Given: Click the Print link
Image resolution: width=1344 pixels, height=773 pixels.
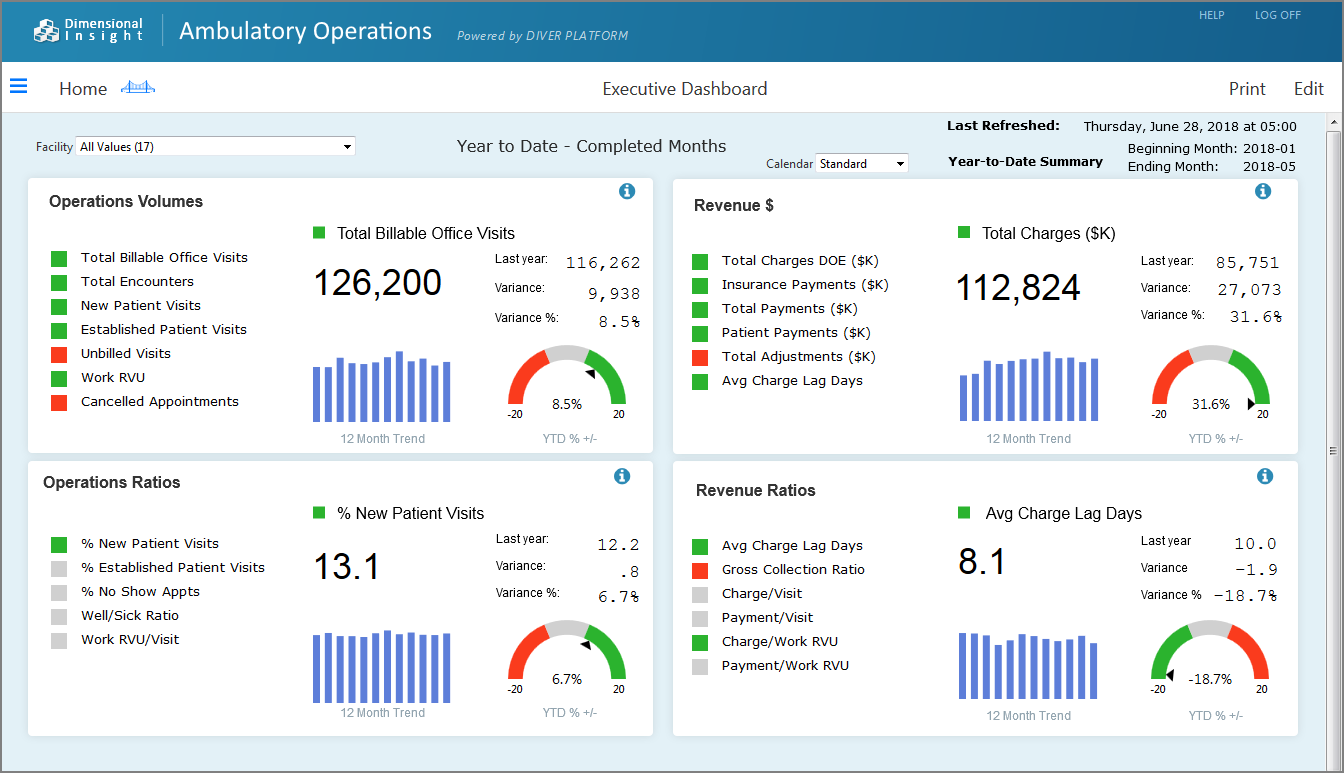Looking at the screenshot, I should (1246, 88).
